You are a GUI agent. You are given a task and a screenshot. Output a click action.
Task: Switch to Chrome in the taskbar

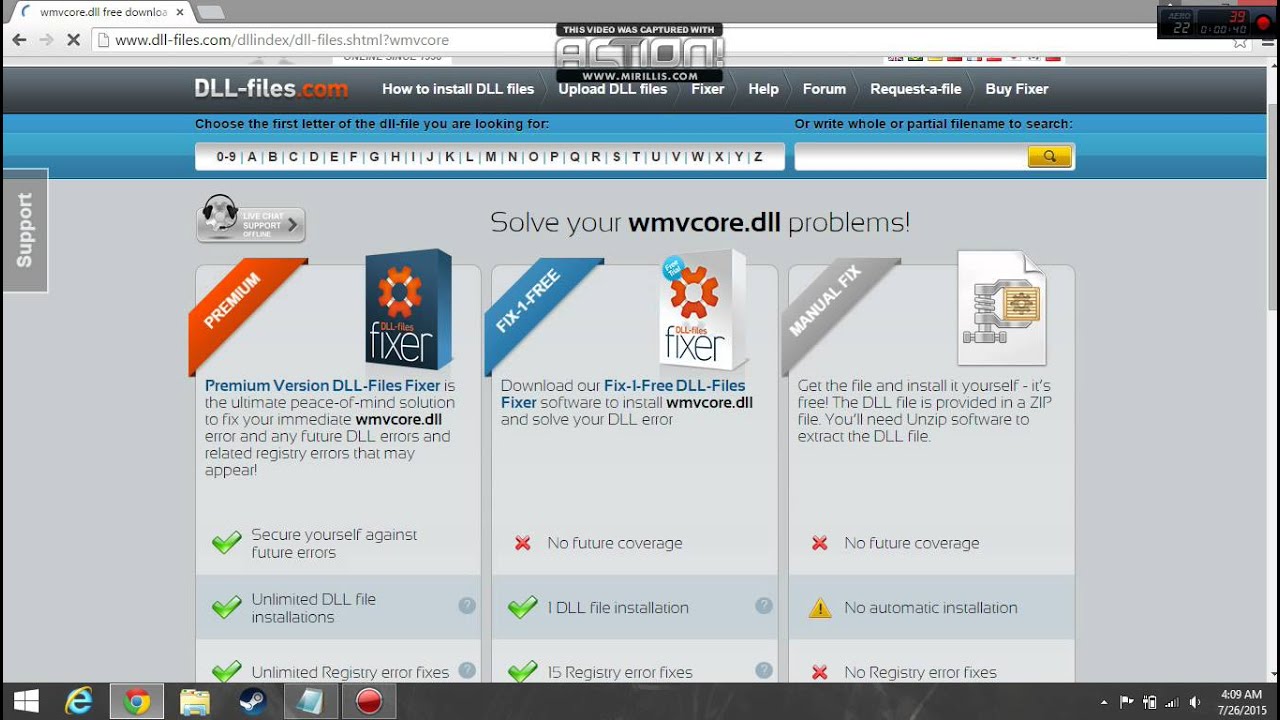(x=137, y=702)
